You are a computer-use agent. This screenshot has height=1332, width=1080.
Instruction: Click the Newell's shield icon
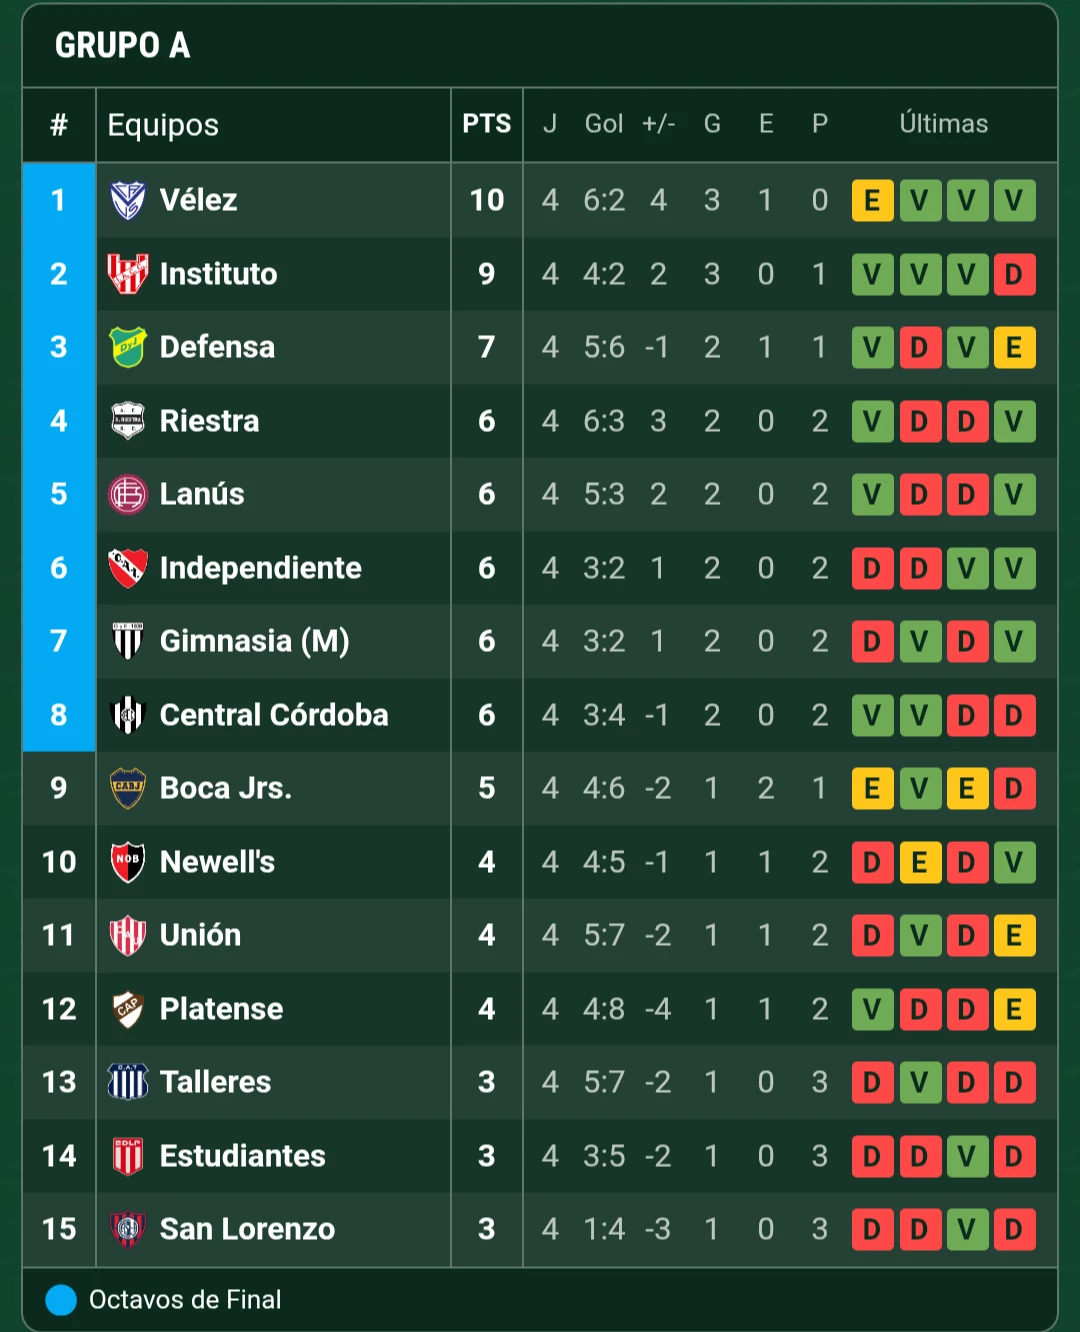128,862
